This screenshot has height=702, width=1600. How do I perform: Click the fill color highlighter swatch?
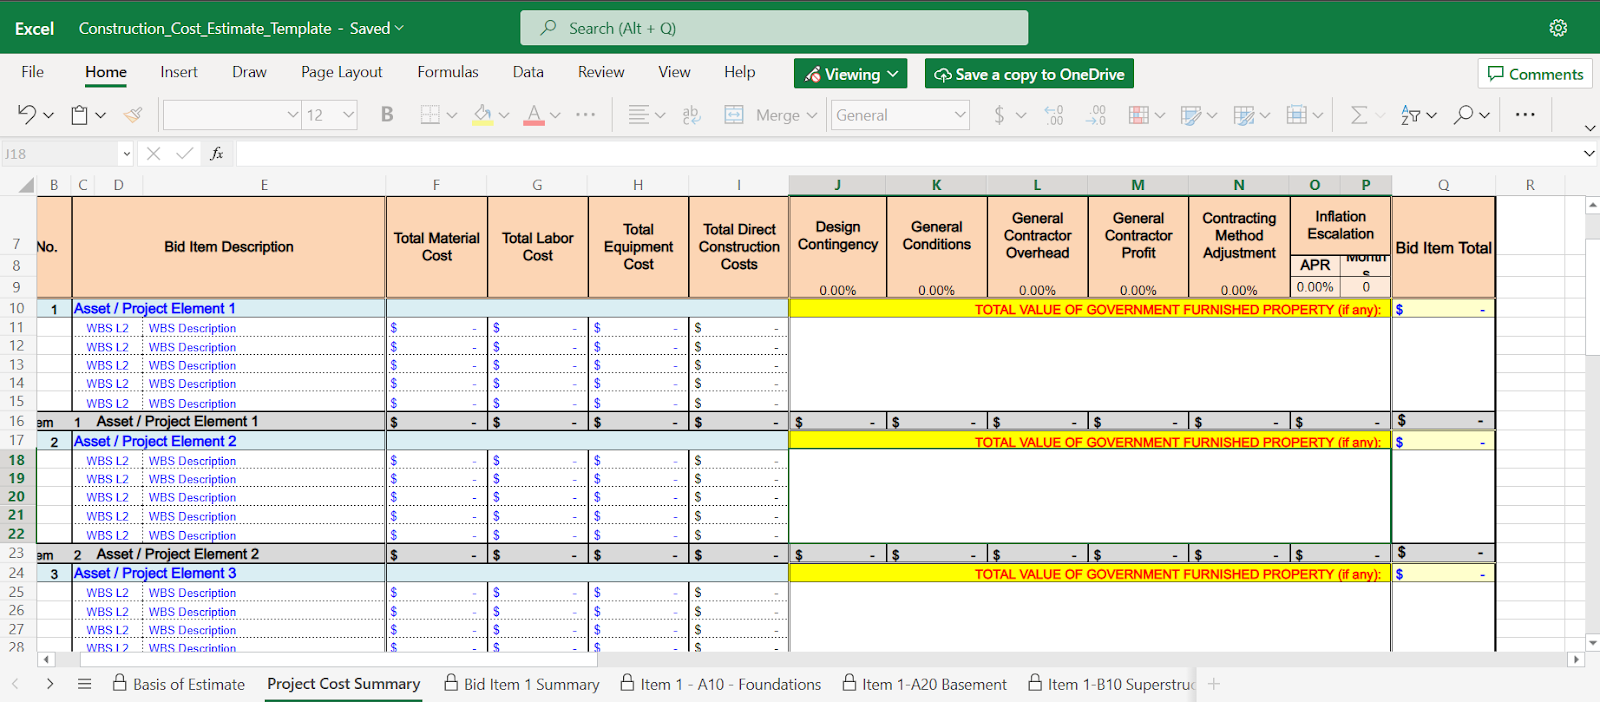click(x=483, y=115)
